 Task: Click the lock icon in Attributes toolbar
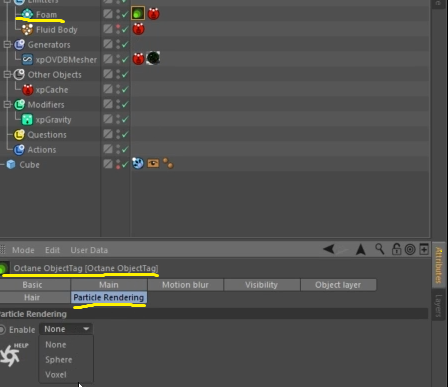[396, 249]
